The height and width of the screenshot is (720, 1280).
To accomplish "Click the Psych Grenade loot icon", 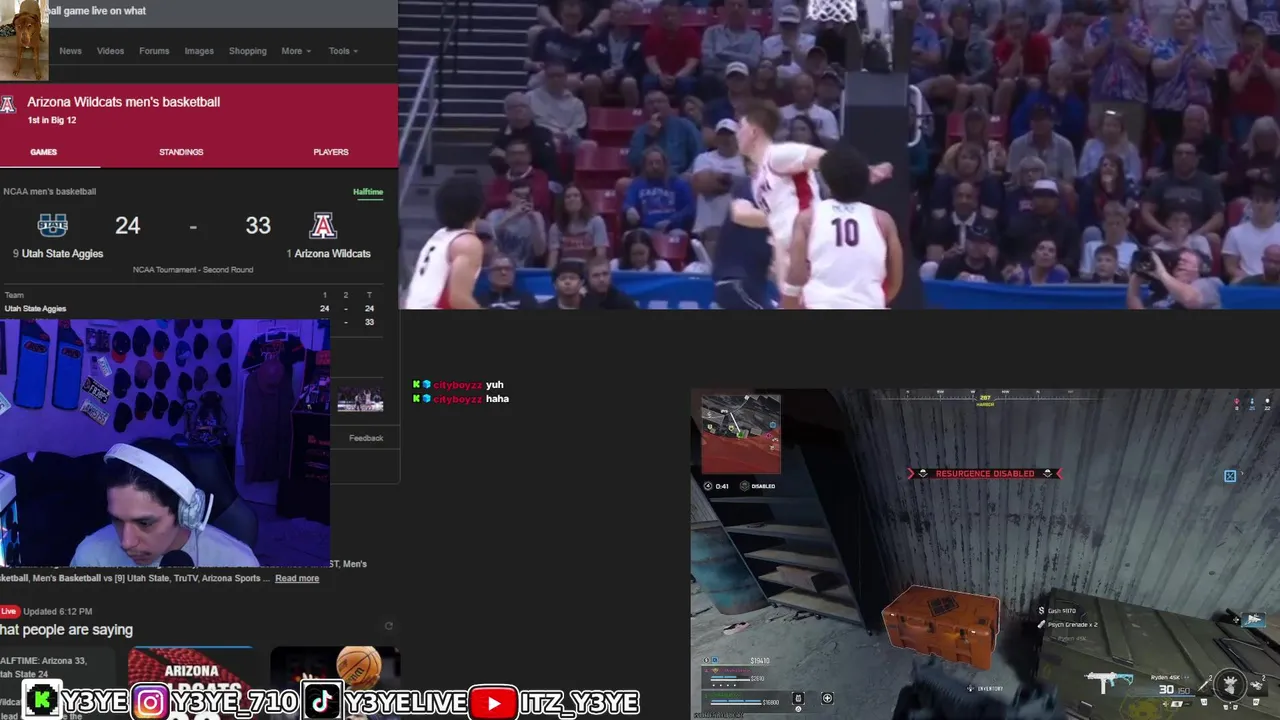I will pyautogui.click(x=1041, y=624).
